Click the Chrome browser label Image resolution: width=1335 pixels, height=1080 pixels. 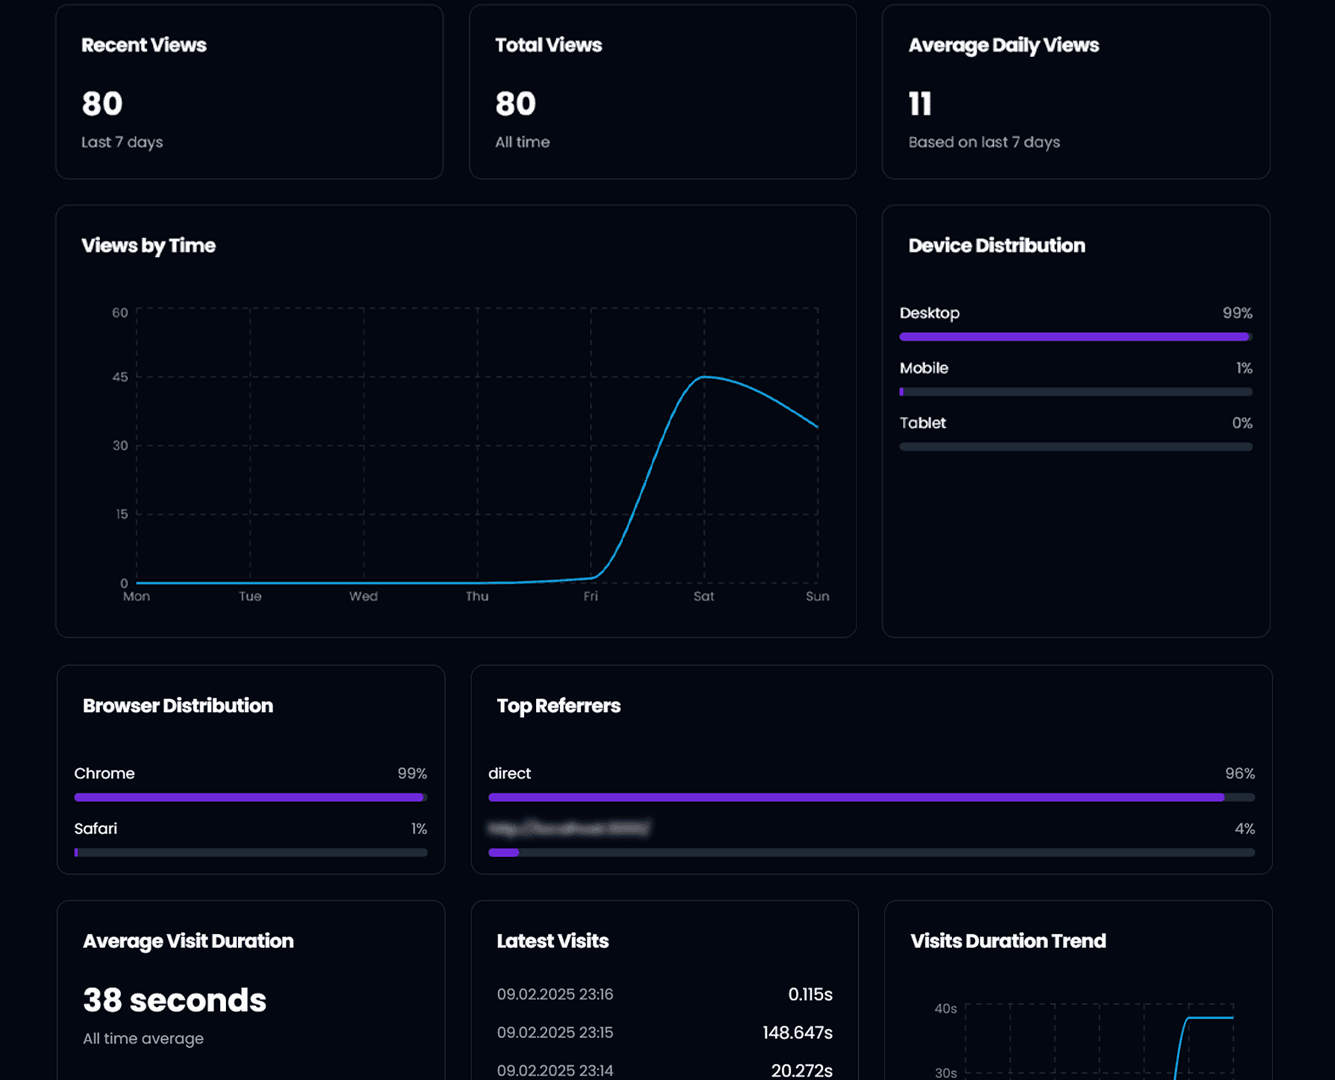tap(104, 773)
